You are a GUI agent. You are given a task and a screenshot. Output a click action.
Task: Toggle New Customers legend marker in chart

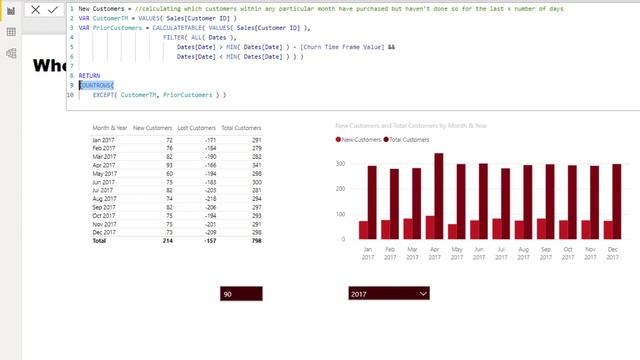tap(338, 140)
